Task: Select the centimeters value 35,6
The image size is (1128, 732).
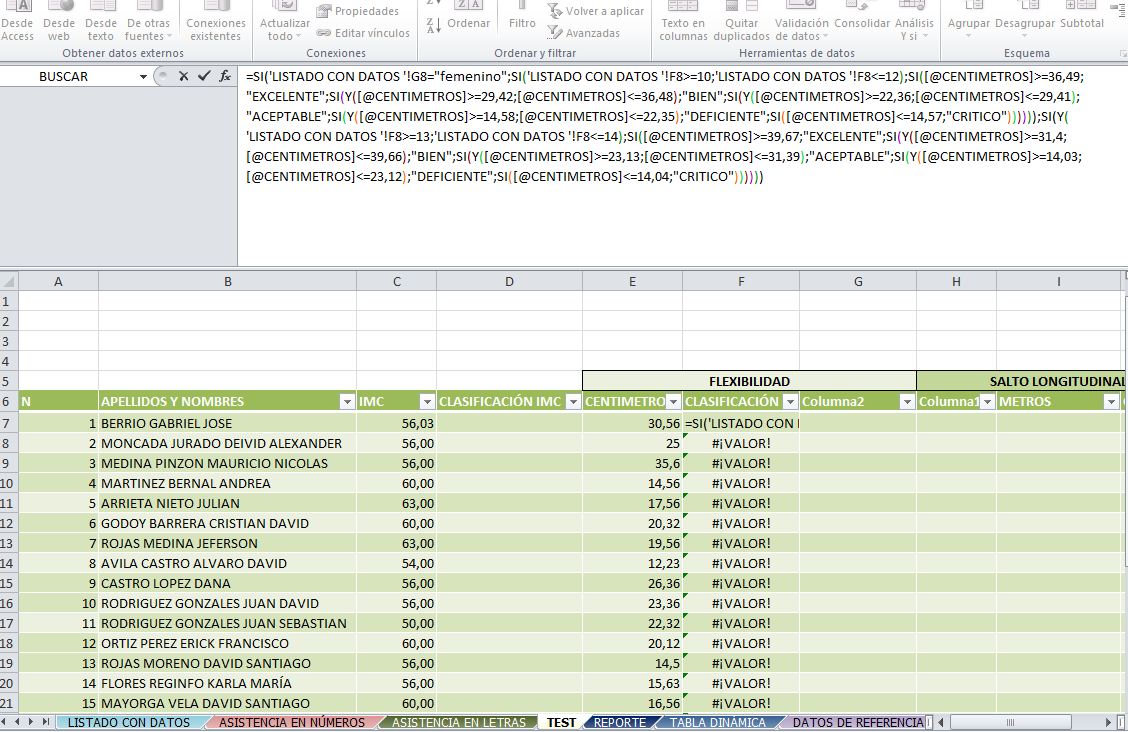Action: [632, 464]
